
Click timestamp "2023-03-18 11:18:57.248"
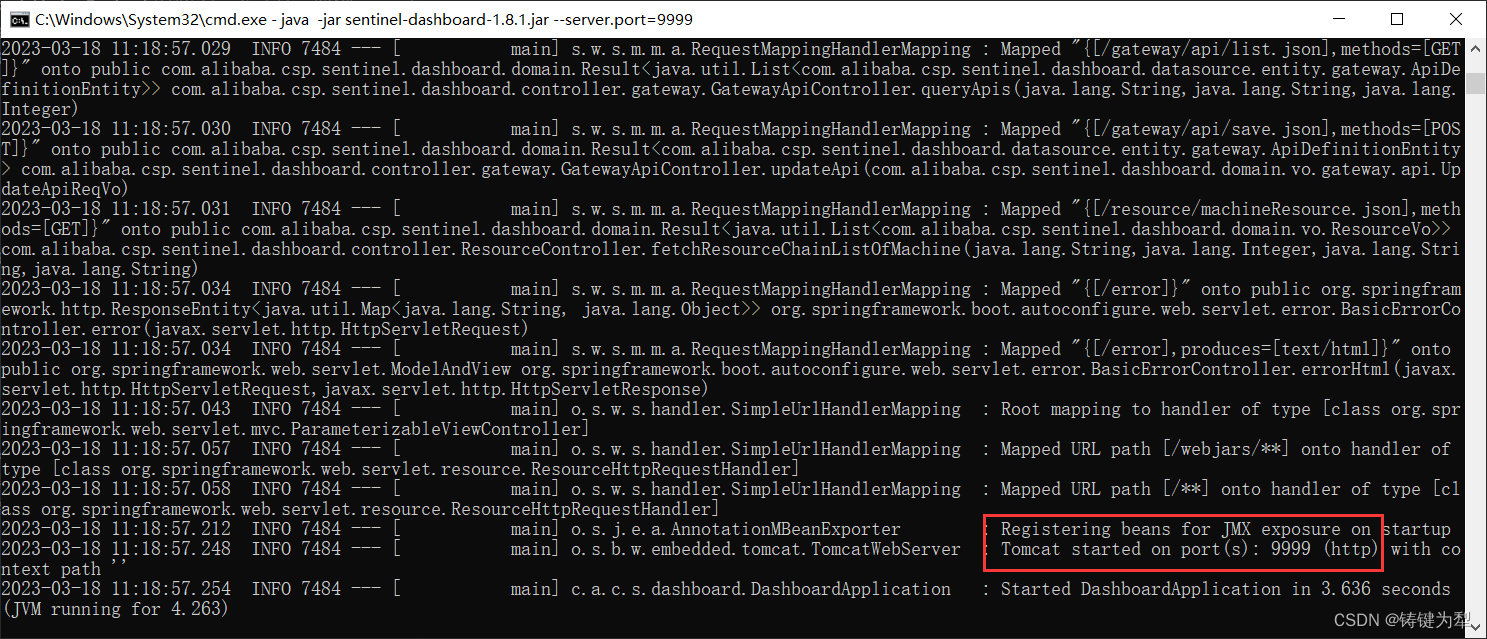(x=116, y=549)
